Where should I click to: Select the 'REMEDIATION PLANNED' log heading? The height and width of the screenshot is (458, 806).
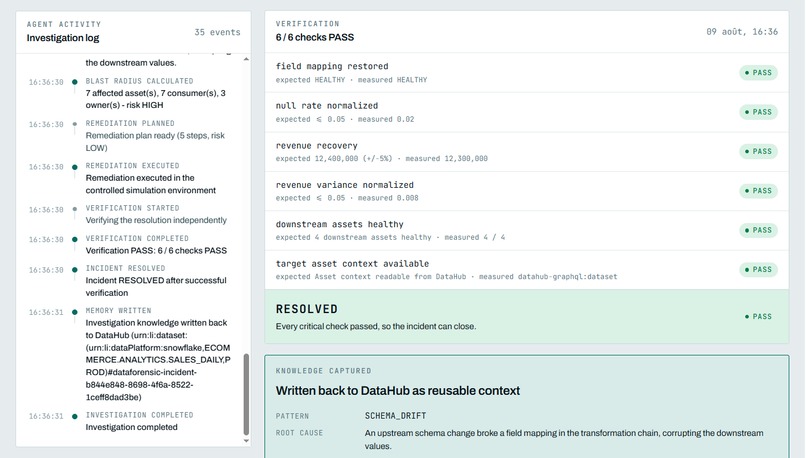point(130,123)
